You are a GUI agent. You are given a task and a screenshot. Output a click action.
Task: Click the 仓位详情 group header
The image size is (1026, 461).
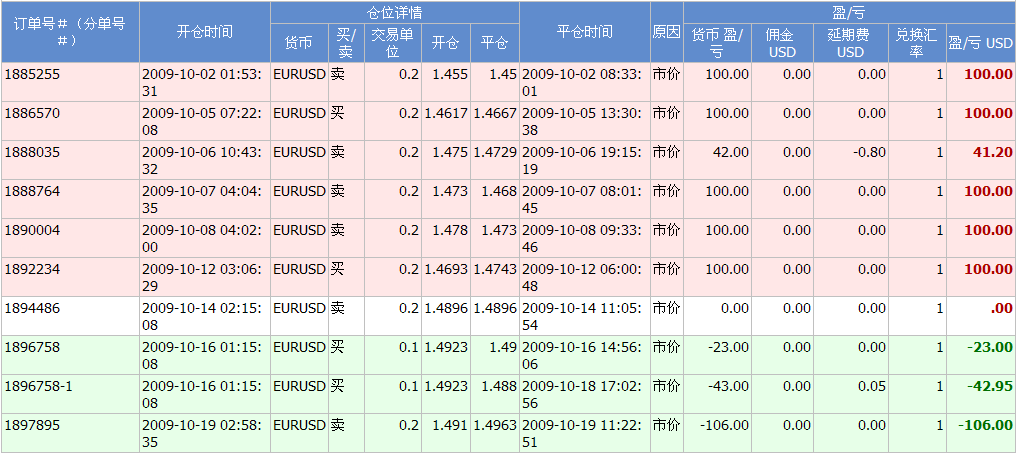pos(394,13)
